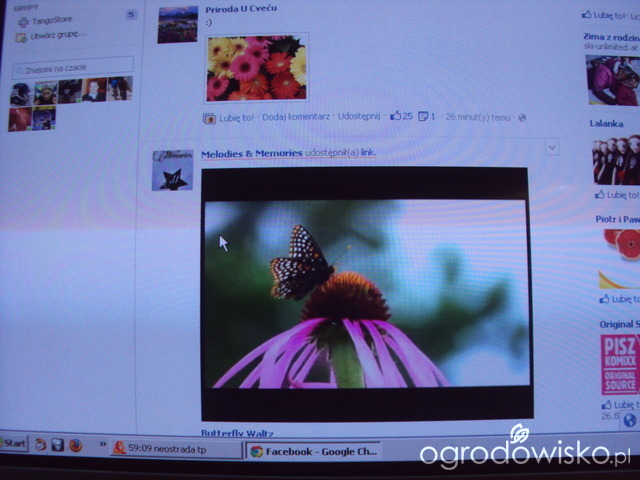Open chat with blue-toned friend thumbnail in second row
The image size is (640, 480).
point(44,118)
